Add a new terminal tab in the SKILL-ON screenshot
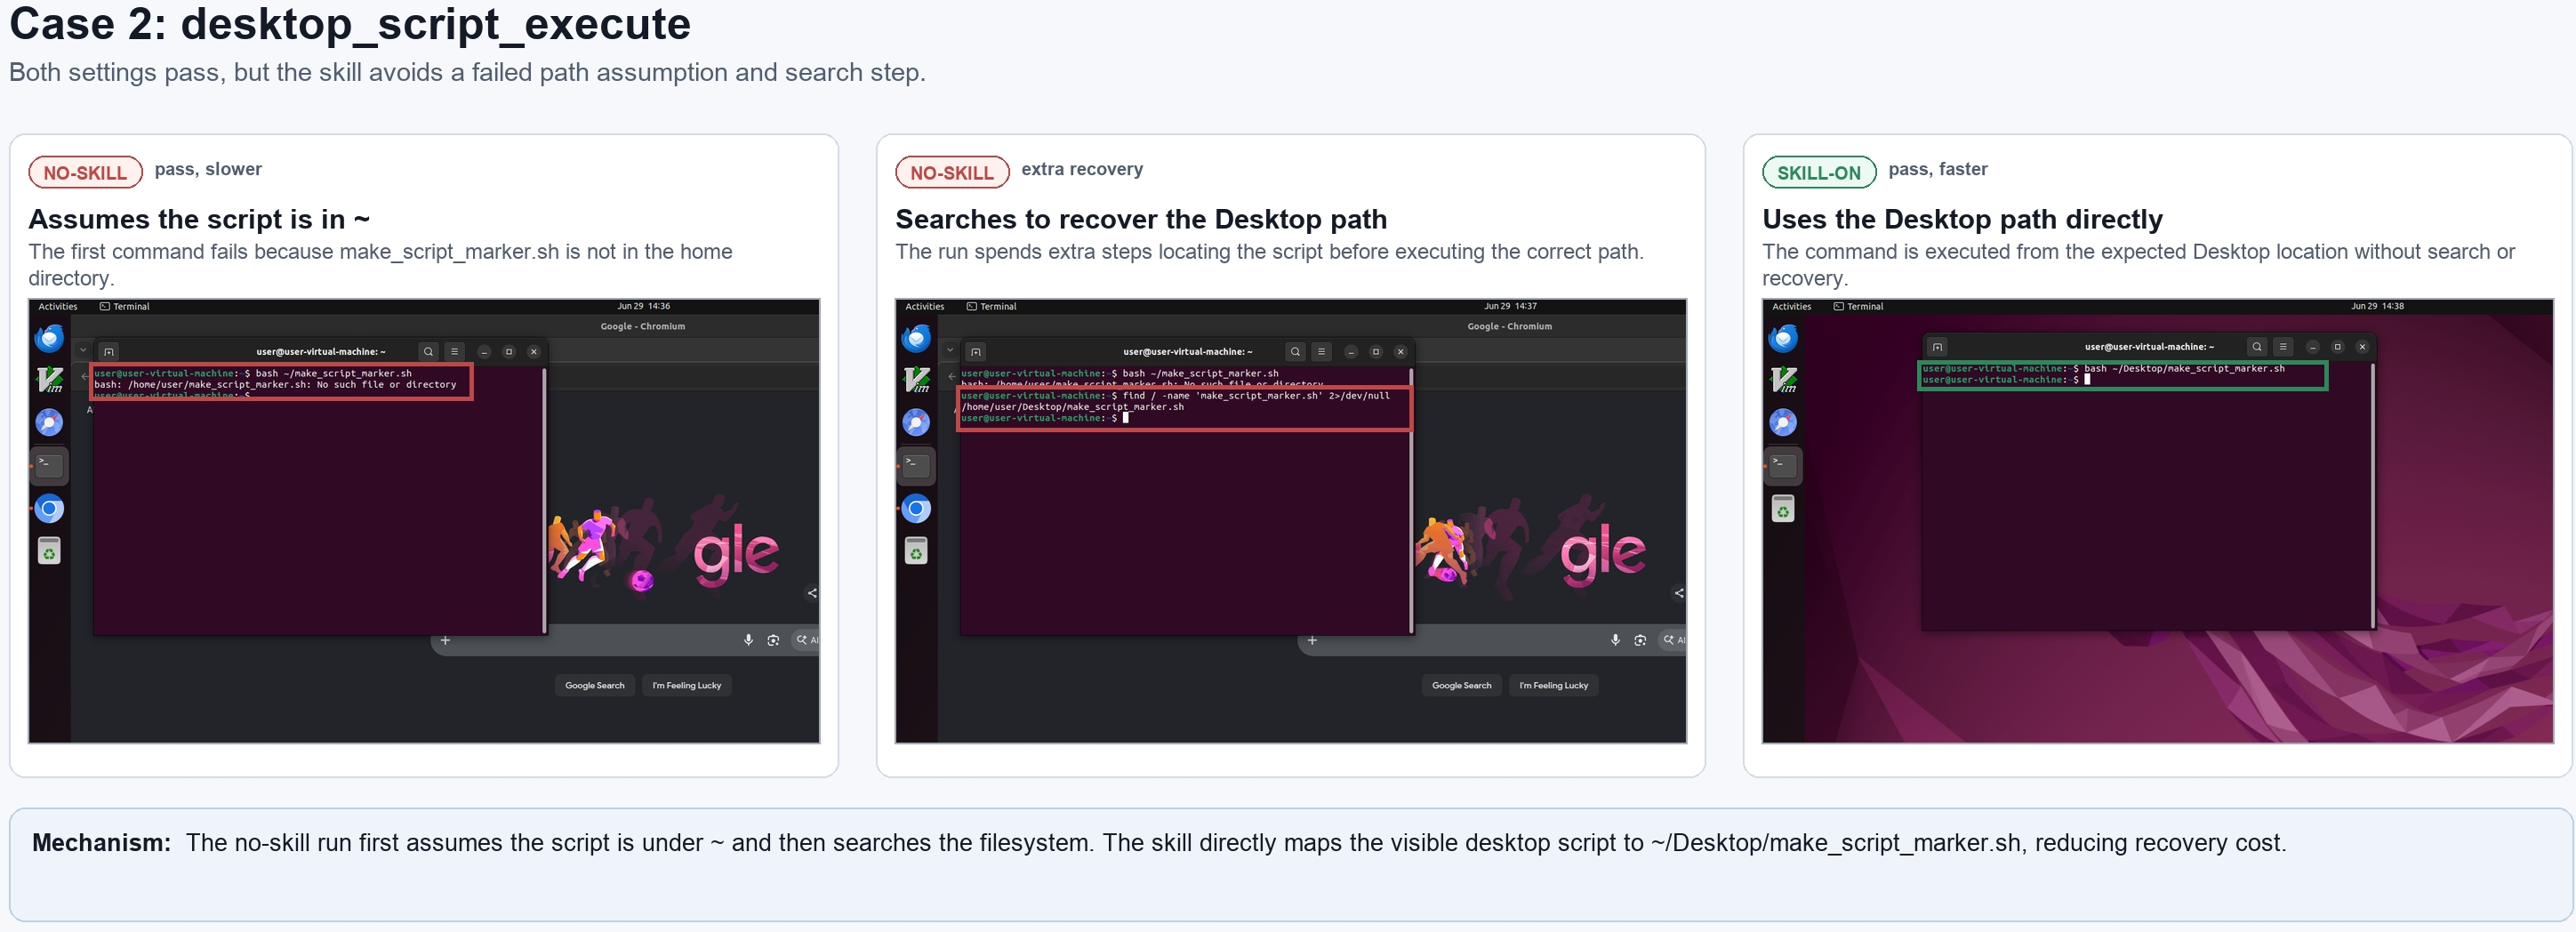The width and height of the screenshot is (2576, 932). 1937,347
